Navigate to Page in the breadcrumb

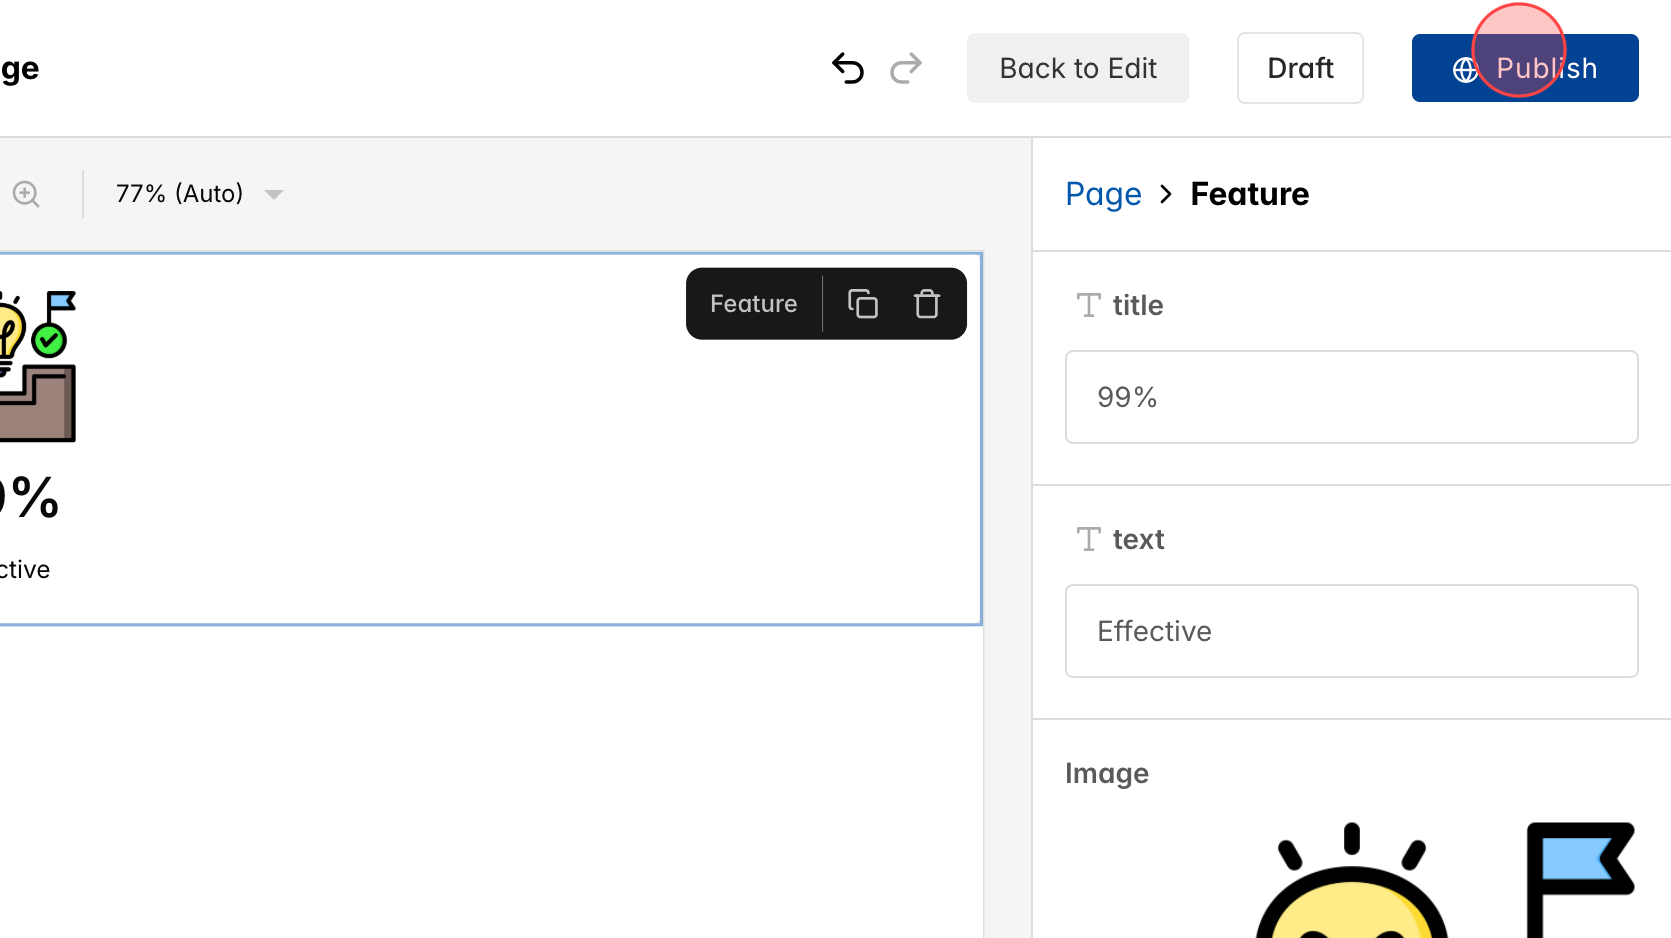point(1103,194)
